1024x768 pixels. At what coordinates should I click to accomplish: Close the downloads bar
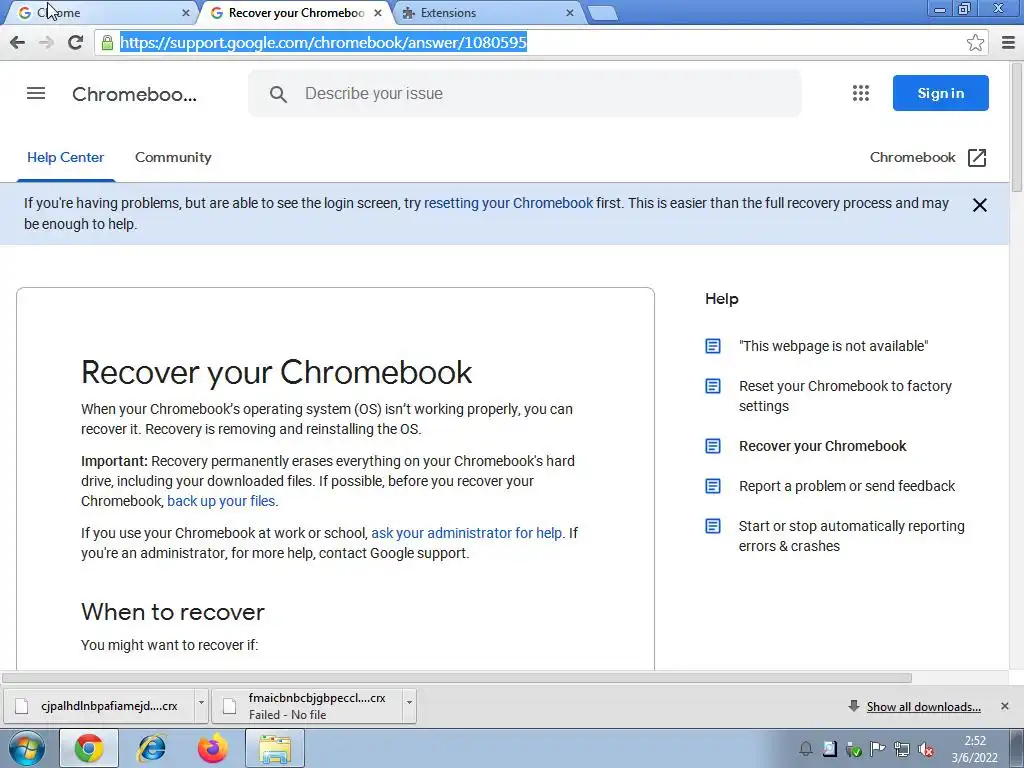coord(1004,706)
